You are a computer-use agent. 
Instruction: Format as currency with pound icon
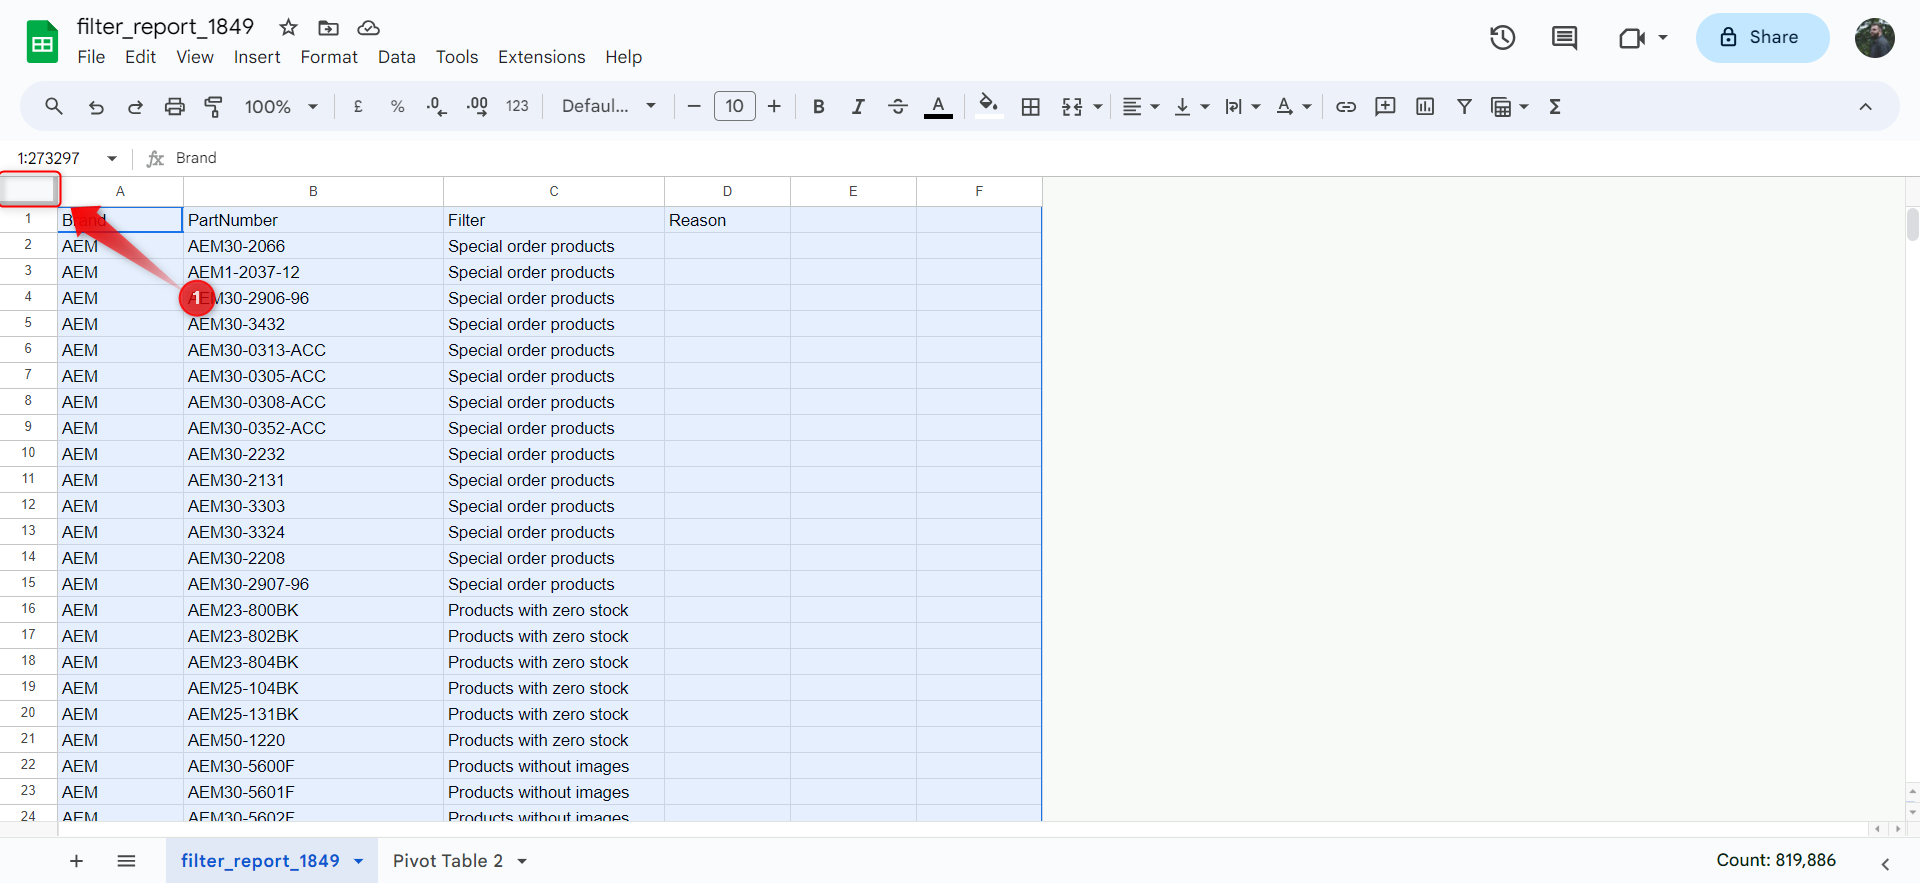click(x=358, y=106)
